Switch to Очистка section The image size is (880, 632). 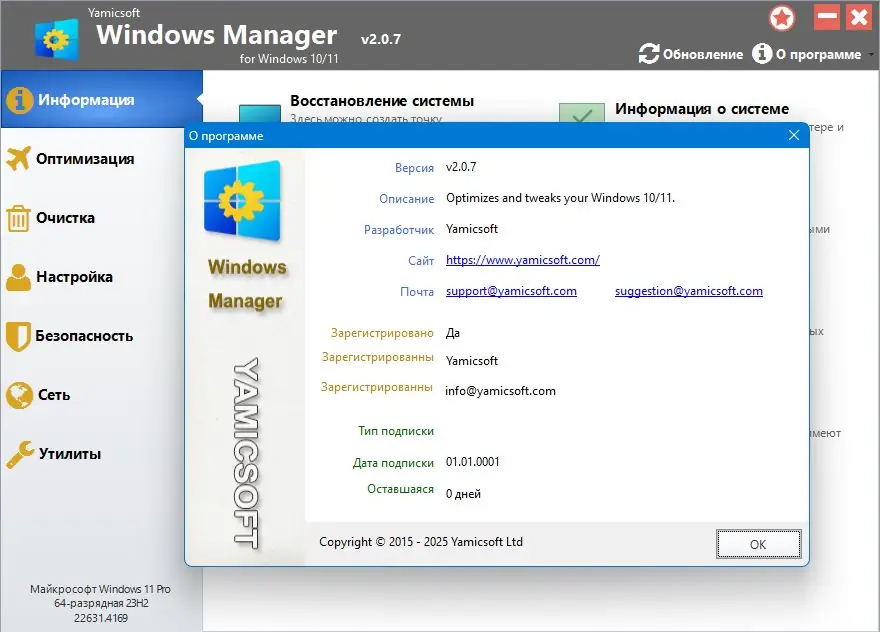tap(66, 218)
